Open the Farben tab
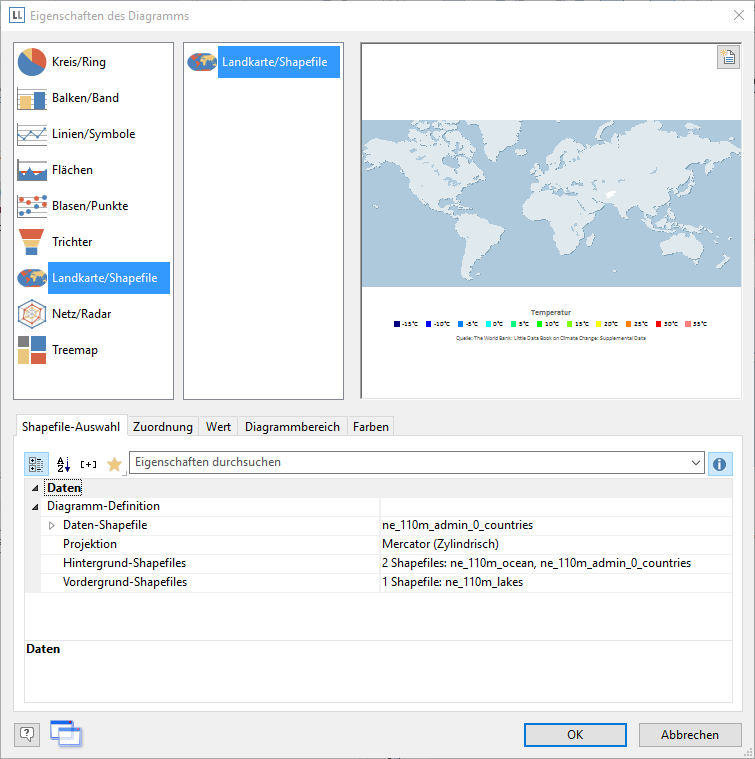 (371, 427)
